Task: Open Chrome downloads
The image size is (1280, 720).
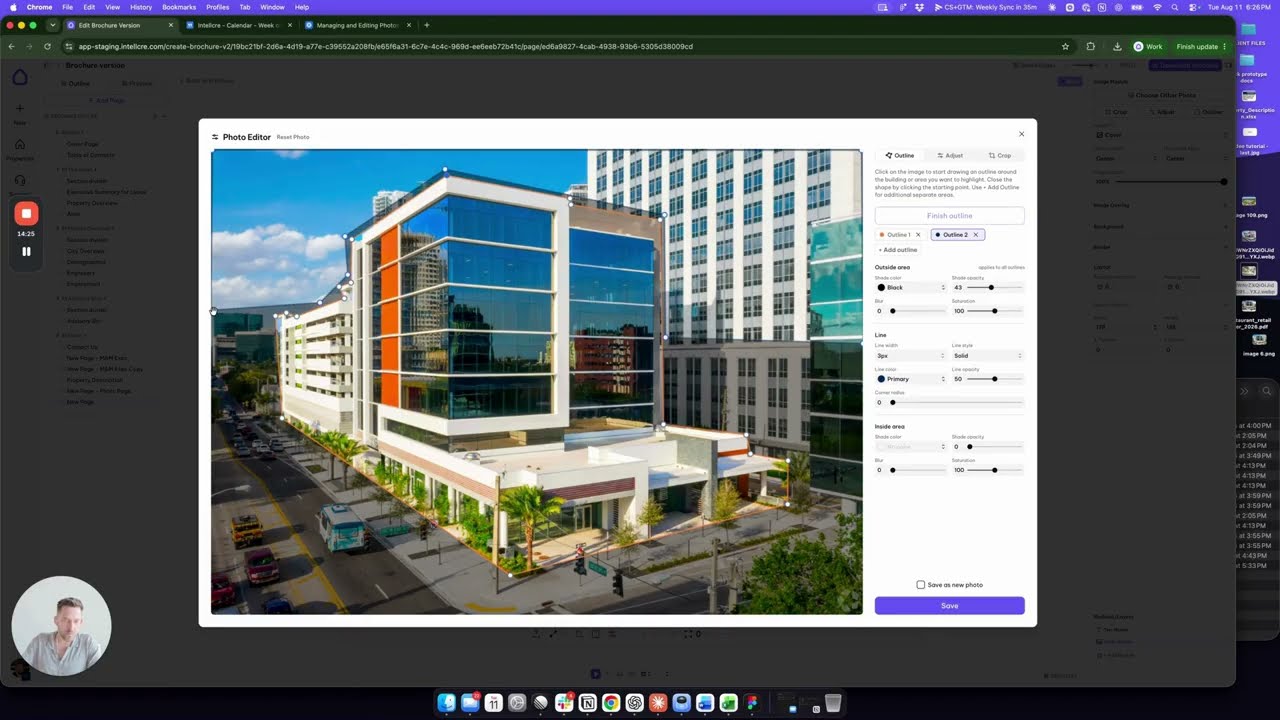Action: point(1116,46)
